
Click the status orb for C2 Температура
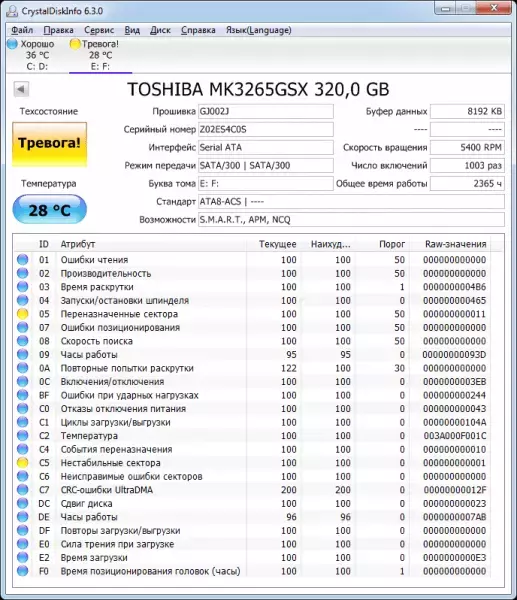[x=23, y=436]
